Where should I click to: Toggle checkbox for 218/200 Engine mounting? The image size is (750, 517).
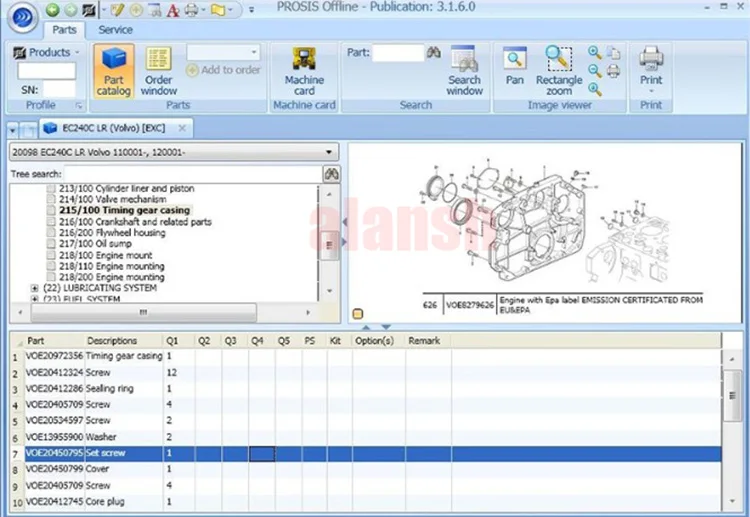point(51,277)
